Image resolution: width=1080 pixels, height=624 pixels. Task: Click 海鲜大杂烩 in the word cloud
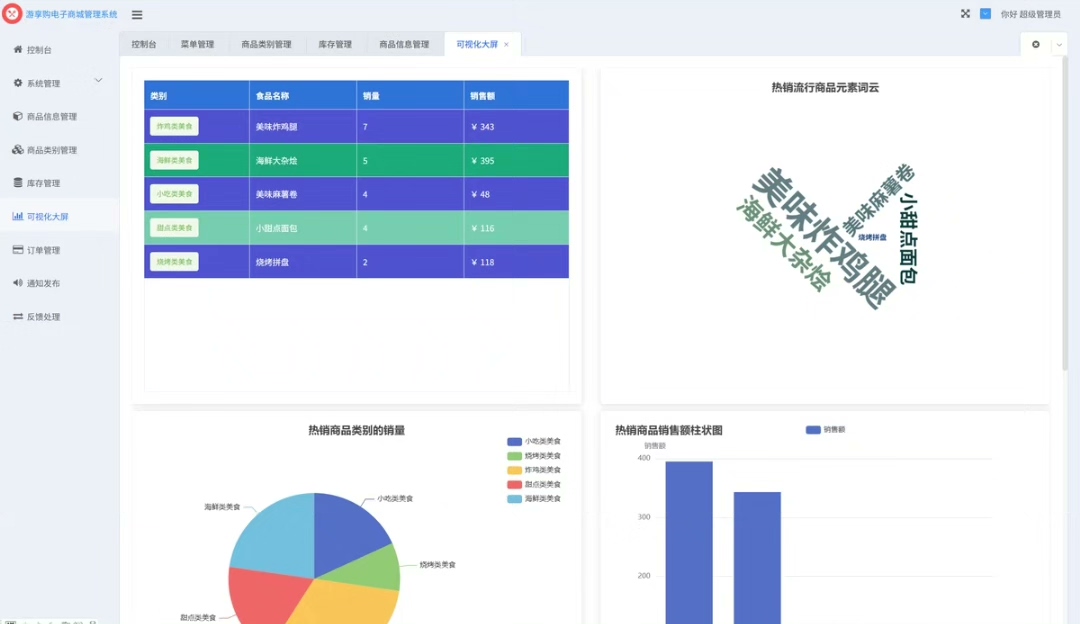pyautogui.click(x=783, y=244)
